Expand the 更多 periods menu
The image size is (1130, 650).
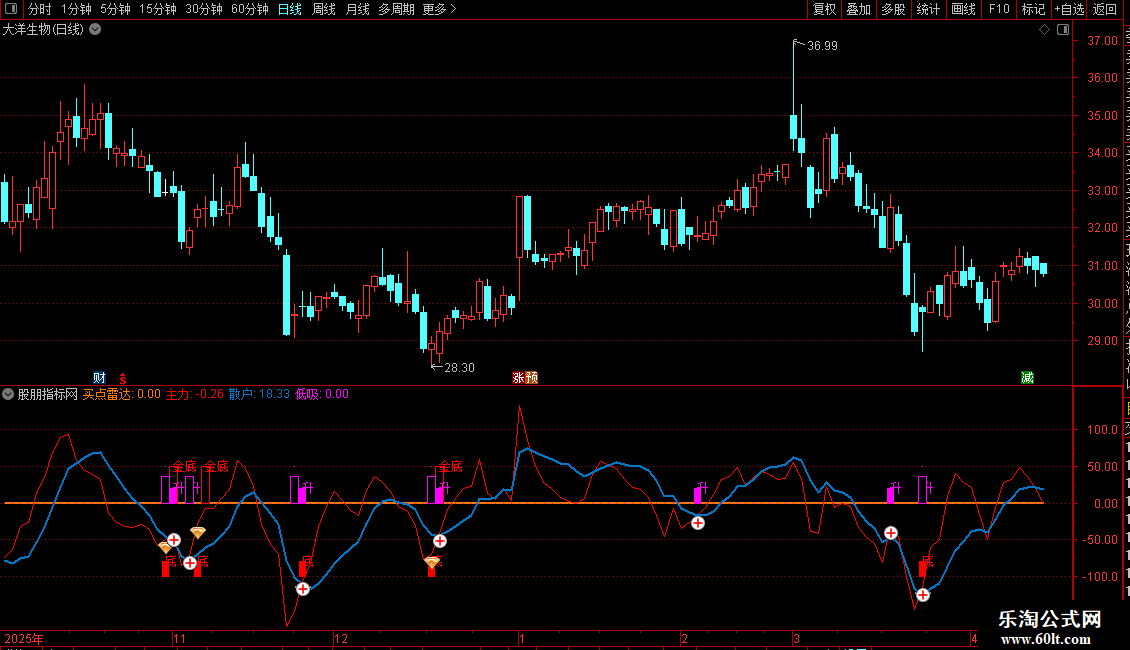click(440, 9)
